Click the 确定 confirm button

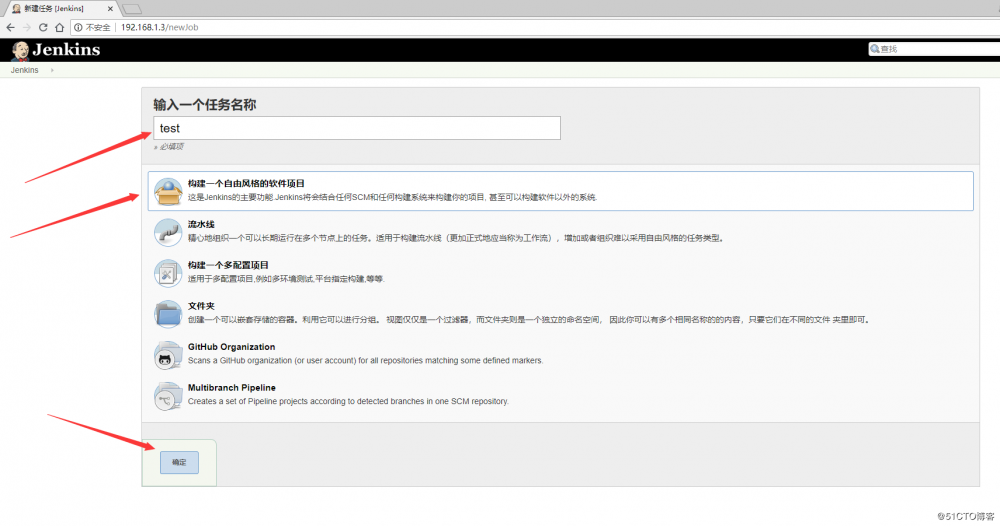(179, 462)
